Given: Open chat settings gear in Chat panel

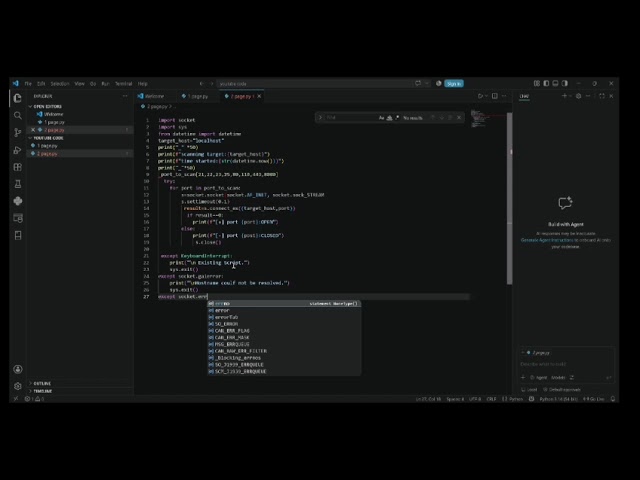Looking at the screenshot, I should click(x=578, y=96).
